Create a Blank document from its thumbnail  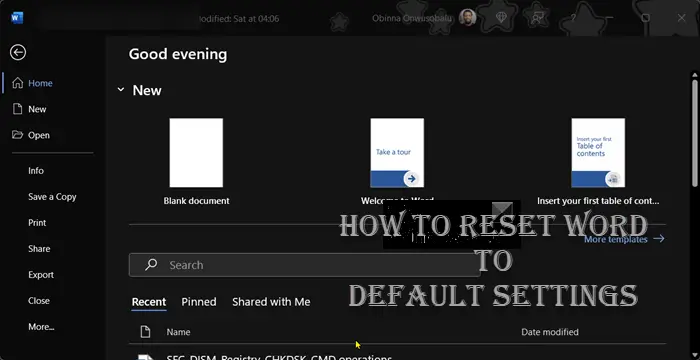tap(196, 153)
